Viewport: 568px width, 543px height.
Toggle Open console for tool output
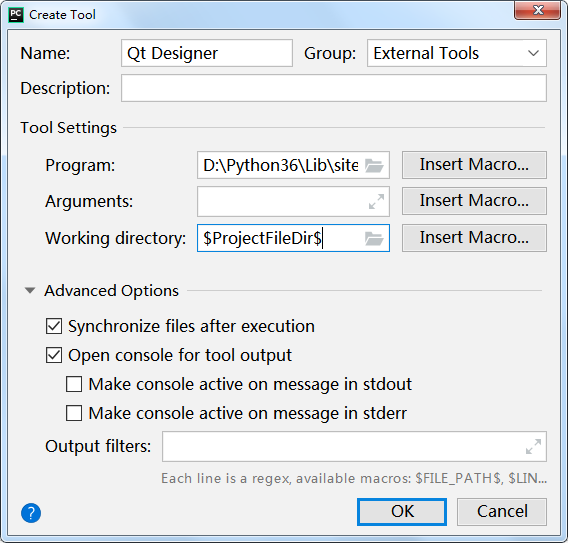(54, 355)
